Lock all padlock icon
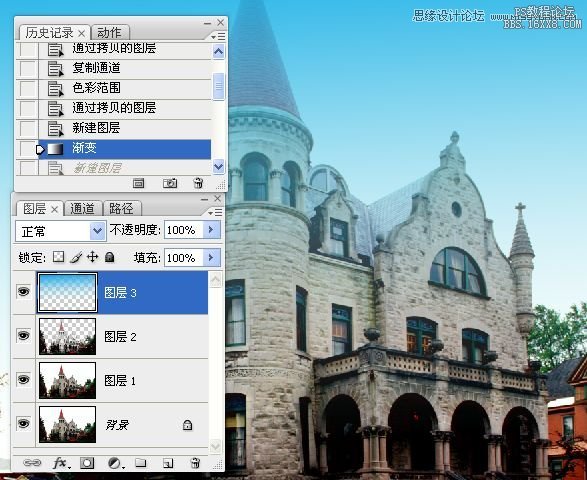 (109, 257)
